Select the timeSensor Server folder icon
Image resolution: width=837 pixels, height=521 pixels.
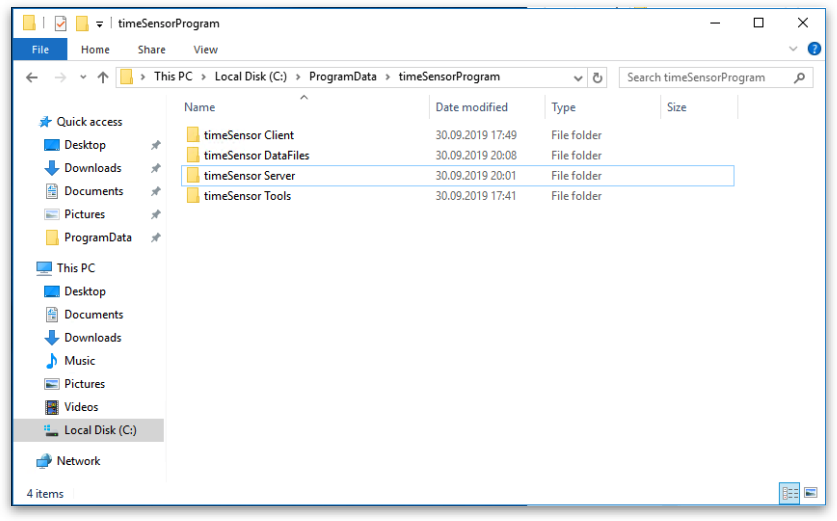193,176
